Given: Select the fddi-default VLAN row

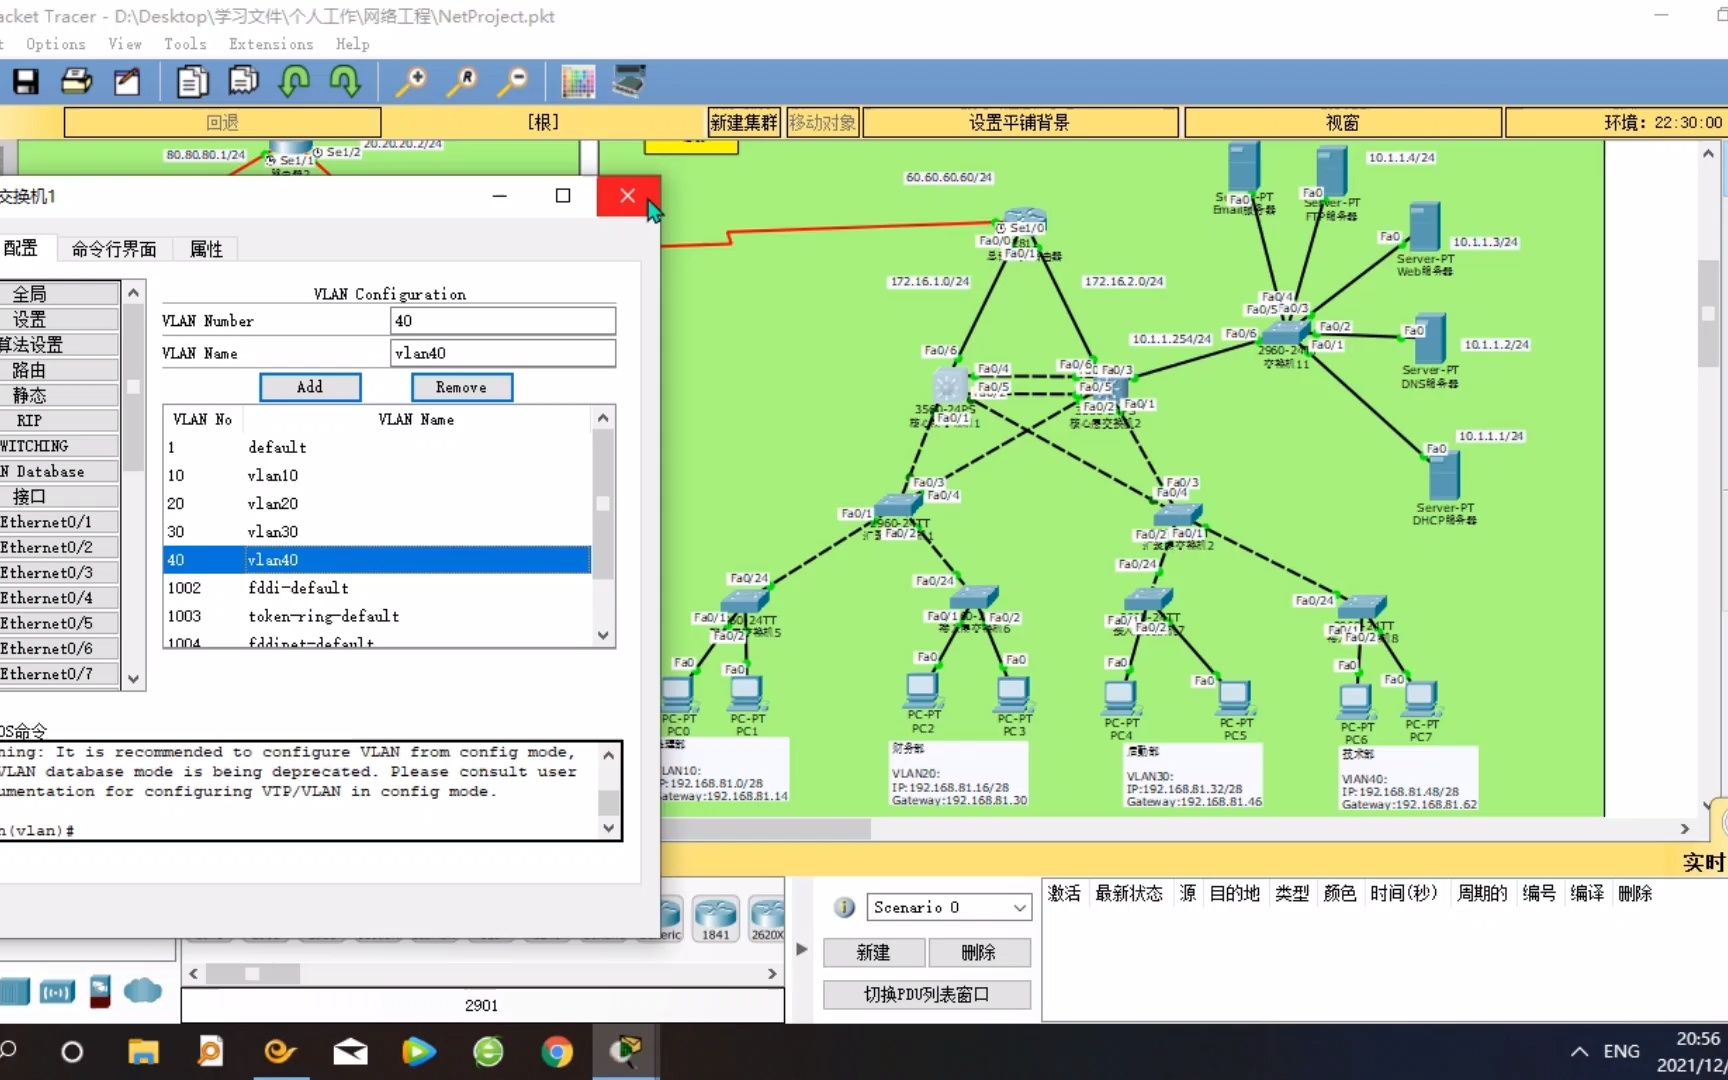Looking at the screenshot, I should pos(377,588).
